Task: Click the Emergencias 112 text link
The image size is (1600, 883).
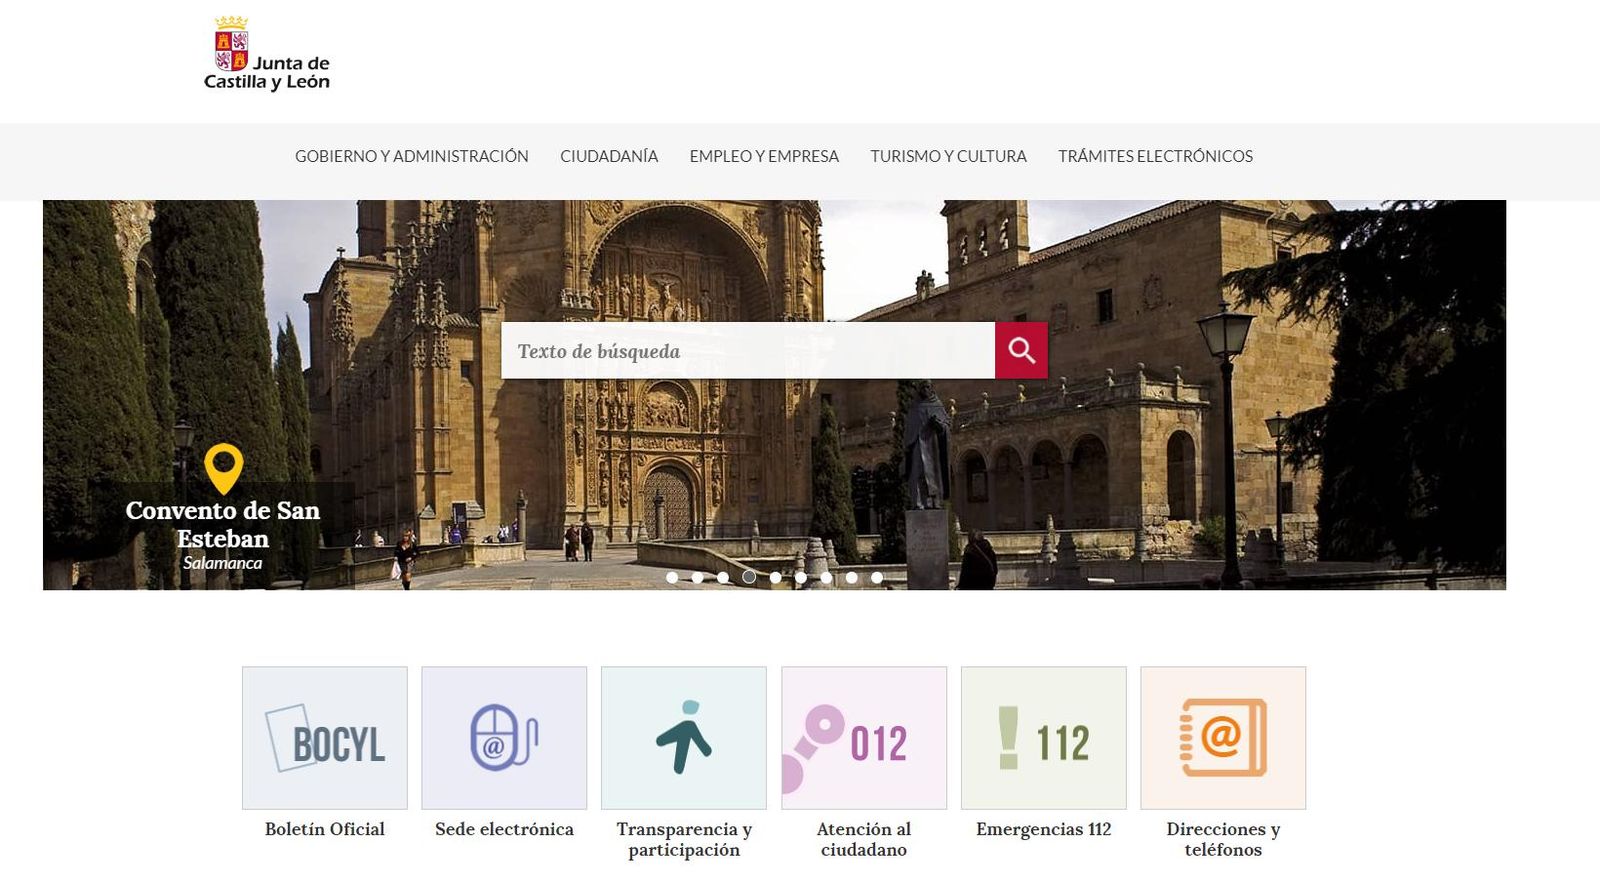Action: [x=1044, y=829]
